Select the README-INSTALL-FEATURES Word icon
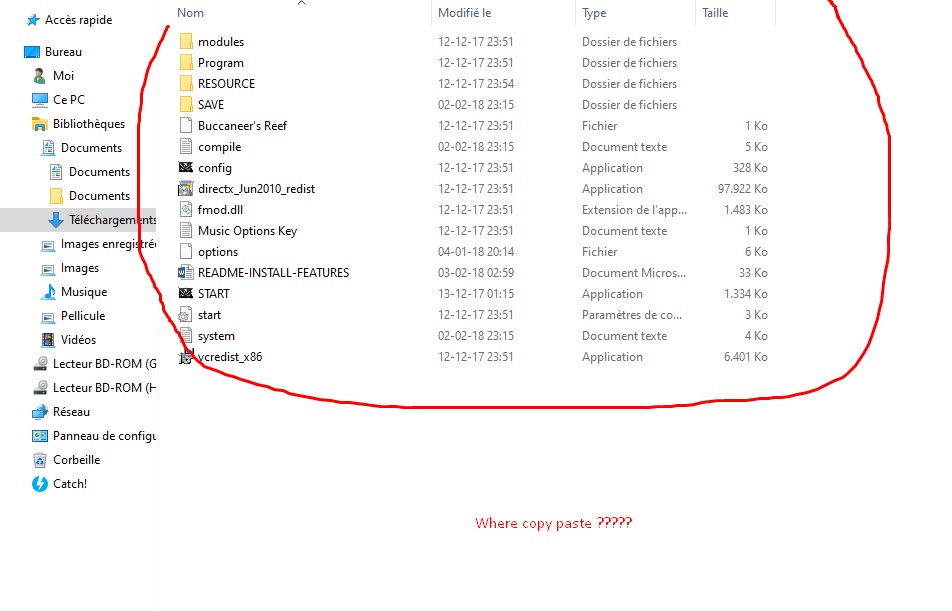 (186, 273)
